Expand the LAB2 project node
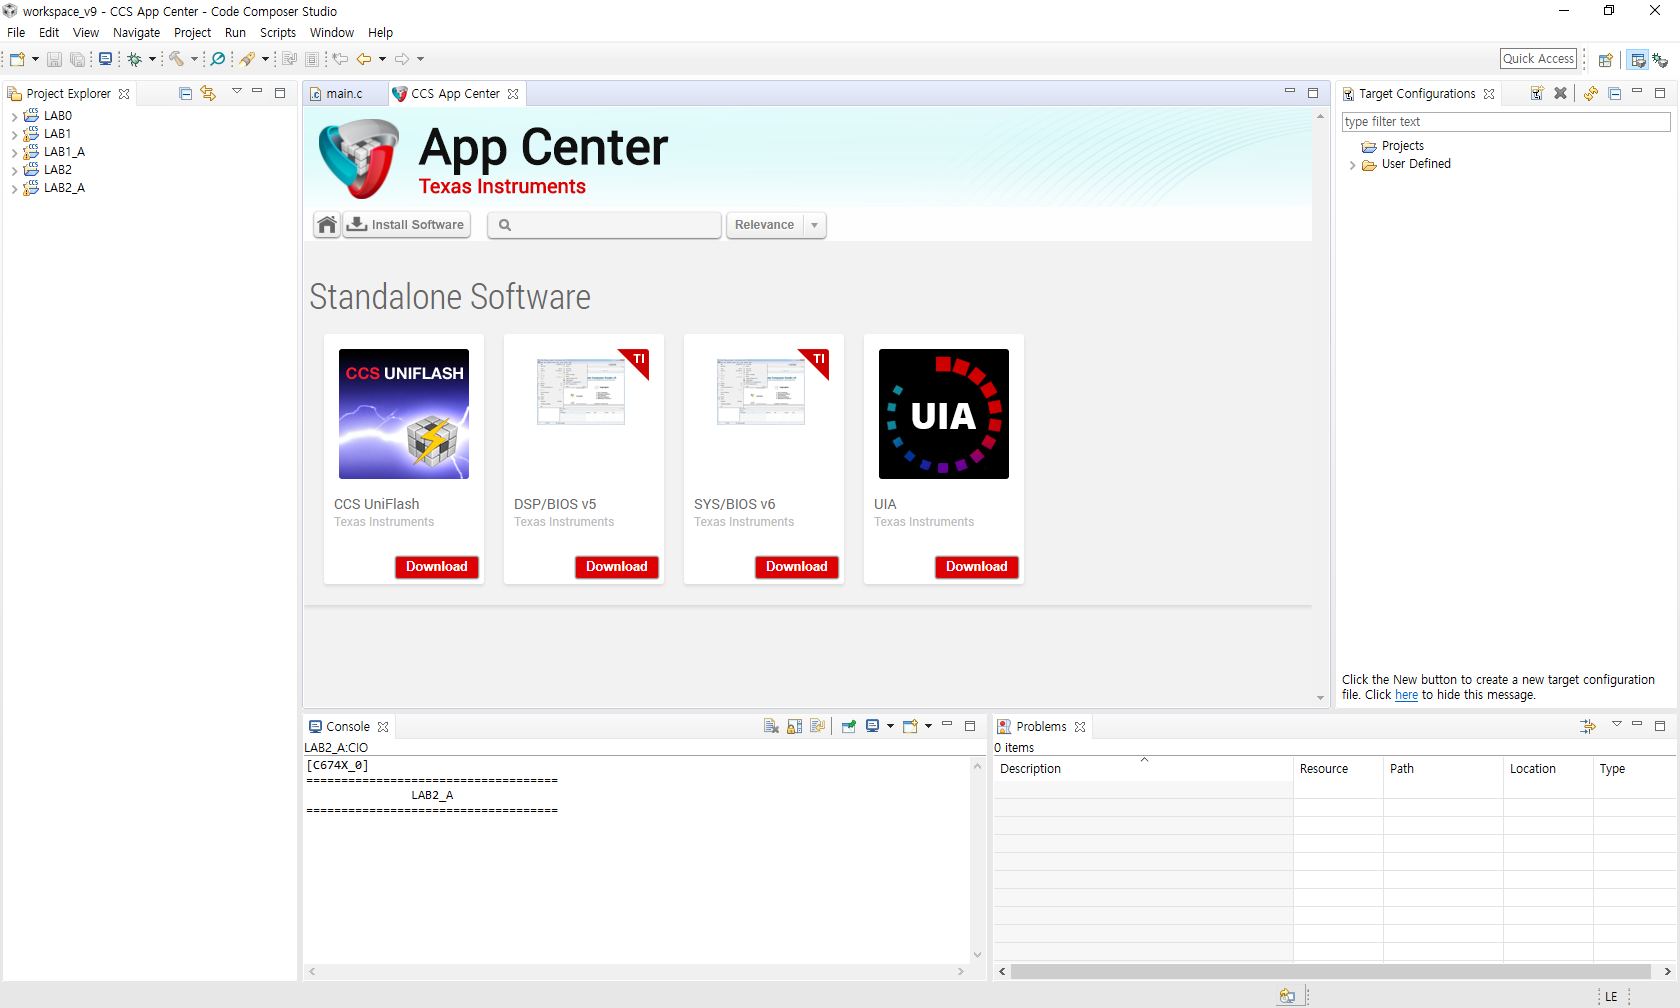The height and width of the screenshot is (1008, 1680). pyautogui.click(x=14, y=171)
